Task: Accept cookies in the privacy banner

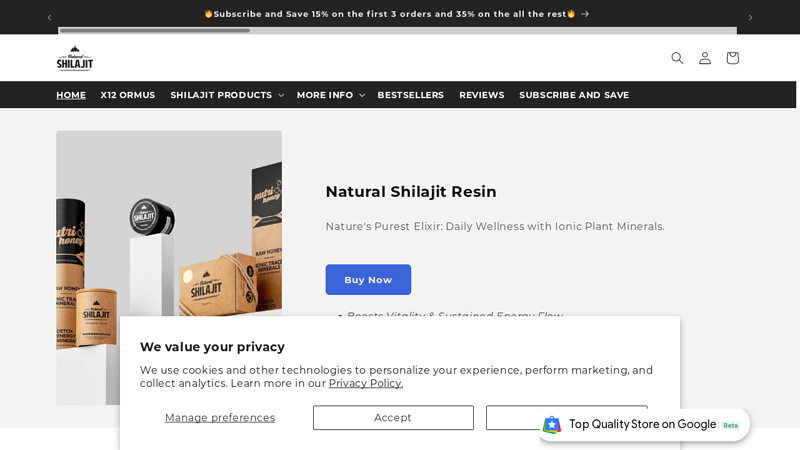Action: (x=393, y=418)
